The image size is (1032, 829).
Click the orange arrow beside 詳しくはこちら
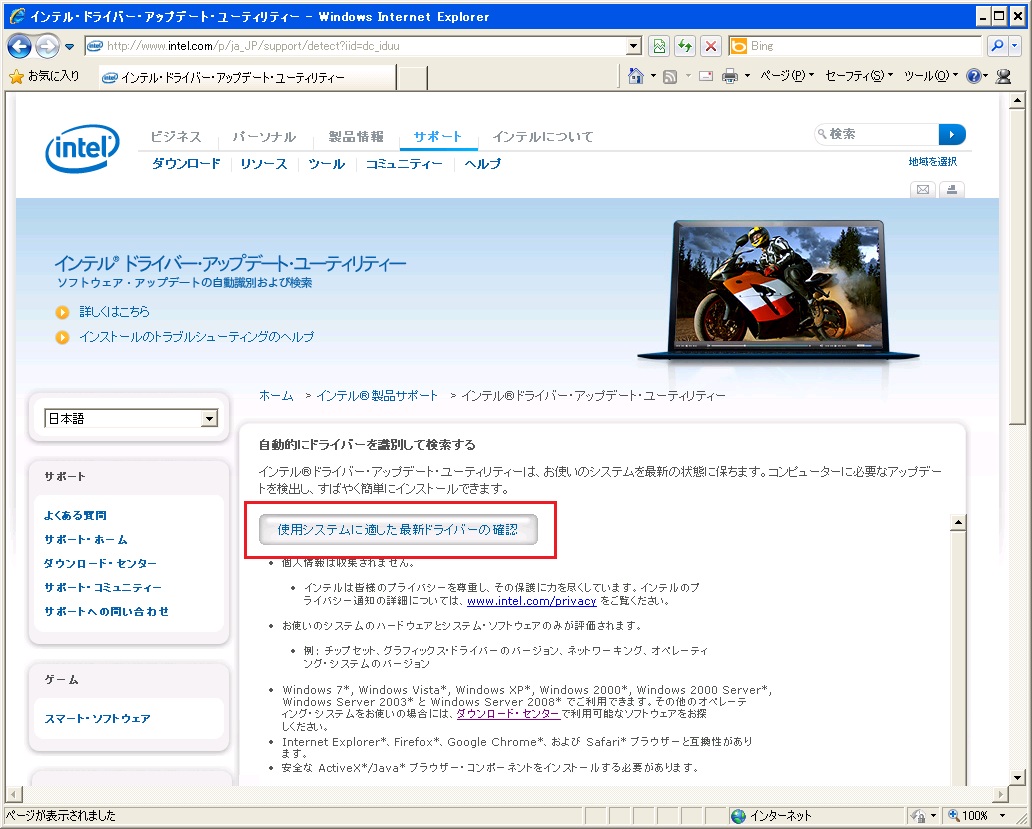tap(63, 313)
